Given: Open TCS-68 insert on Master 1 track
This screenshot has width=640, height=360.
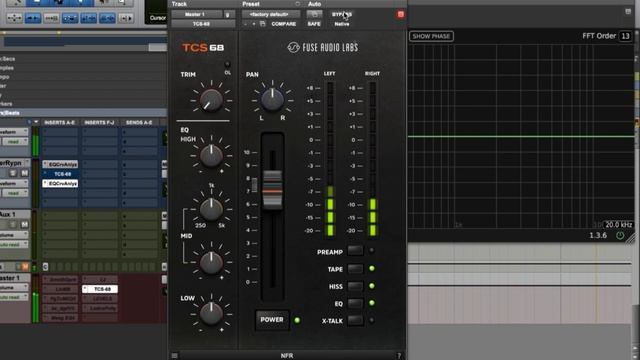Looking at the screenshot, I should 100,289.
